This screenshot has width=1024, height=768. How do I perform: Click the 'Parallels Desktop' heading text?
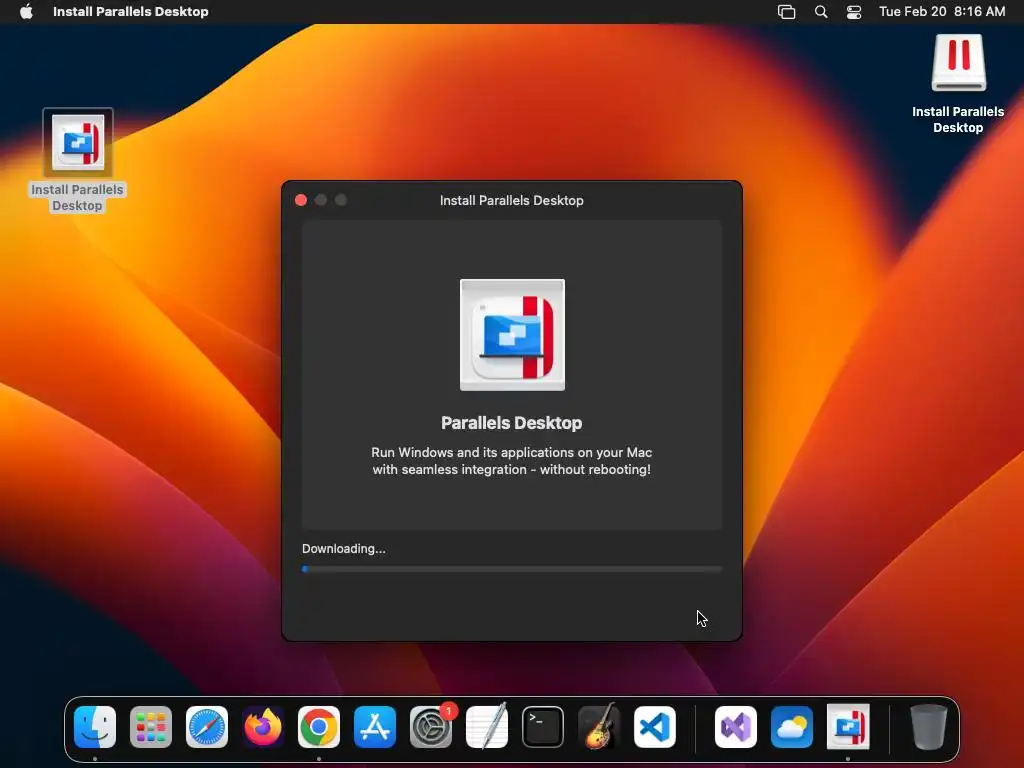(511, 423)
